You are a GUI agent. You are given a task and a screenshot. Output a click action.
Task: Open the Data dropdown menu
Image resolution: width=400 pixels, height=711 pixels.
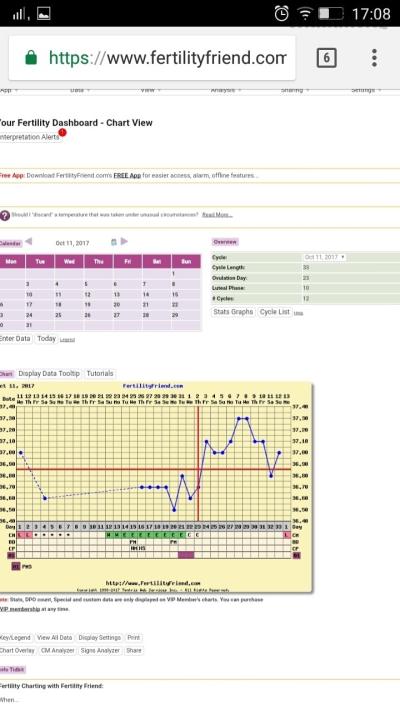pyautogui.click(x=80, y=90)
